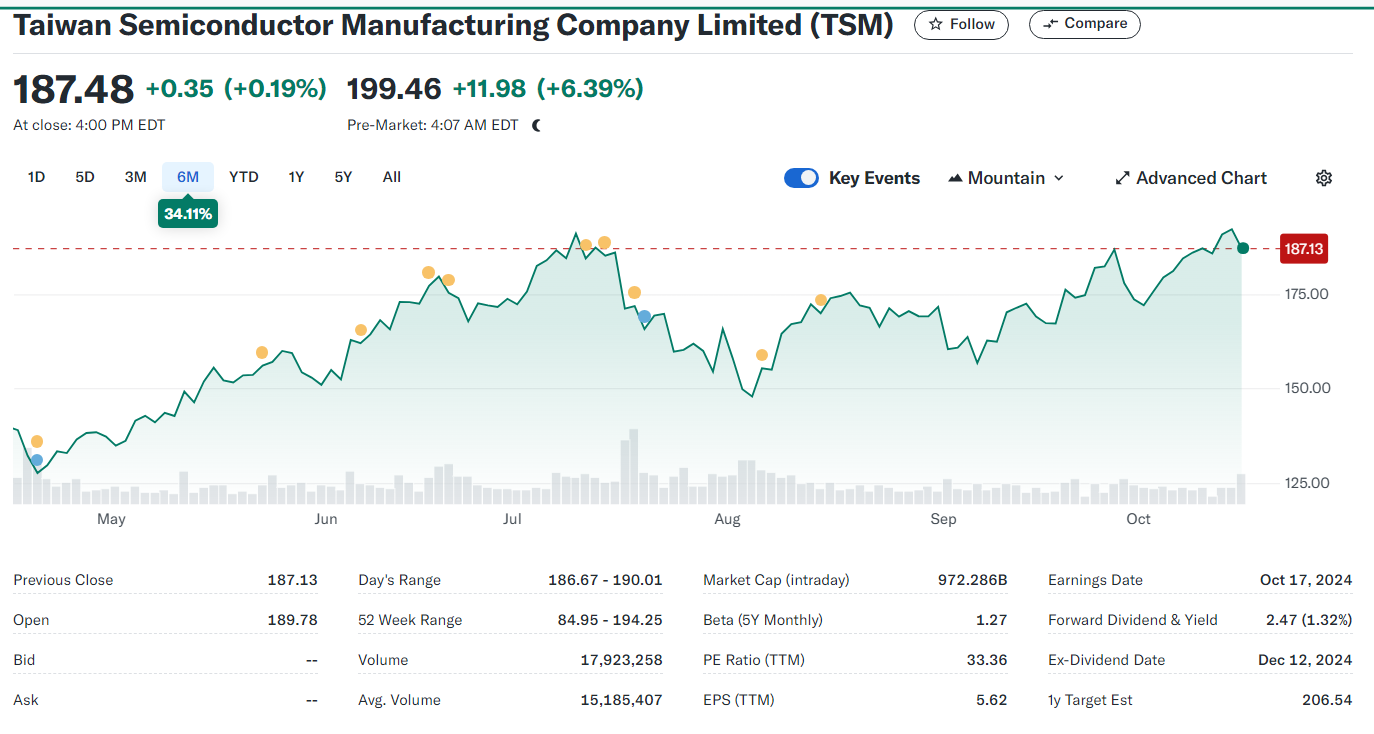Open the Advanced Chart view
1374x734 pixels.
point(1191,178)
